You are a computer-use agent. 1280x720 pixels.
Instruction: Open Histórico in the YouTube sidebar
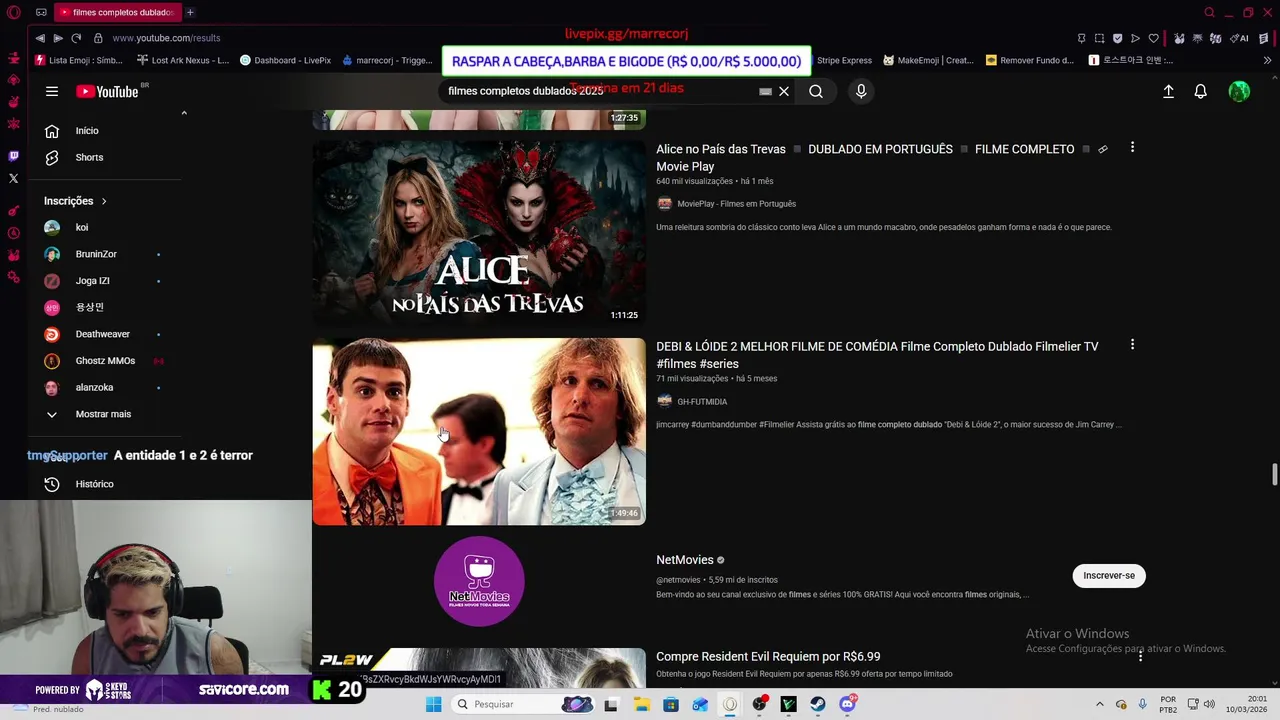[x=105, y=484]
